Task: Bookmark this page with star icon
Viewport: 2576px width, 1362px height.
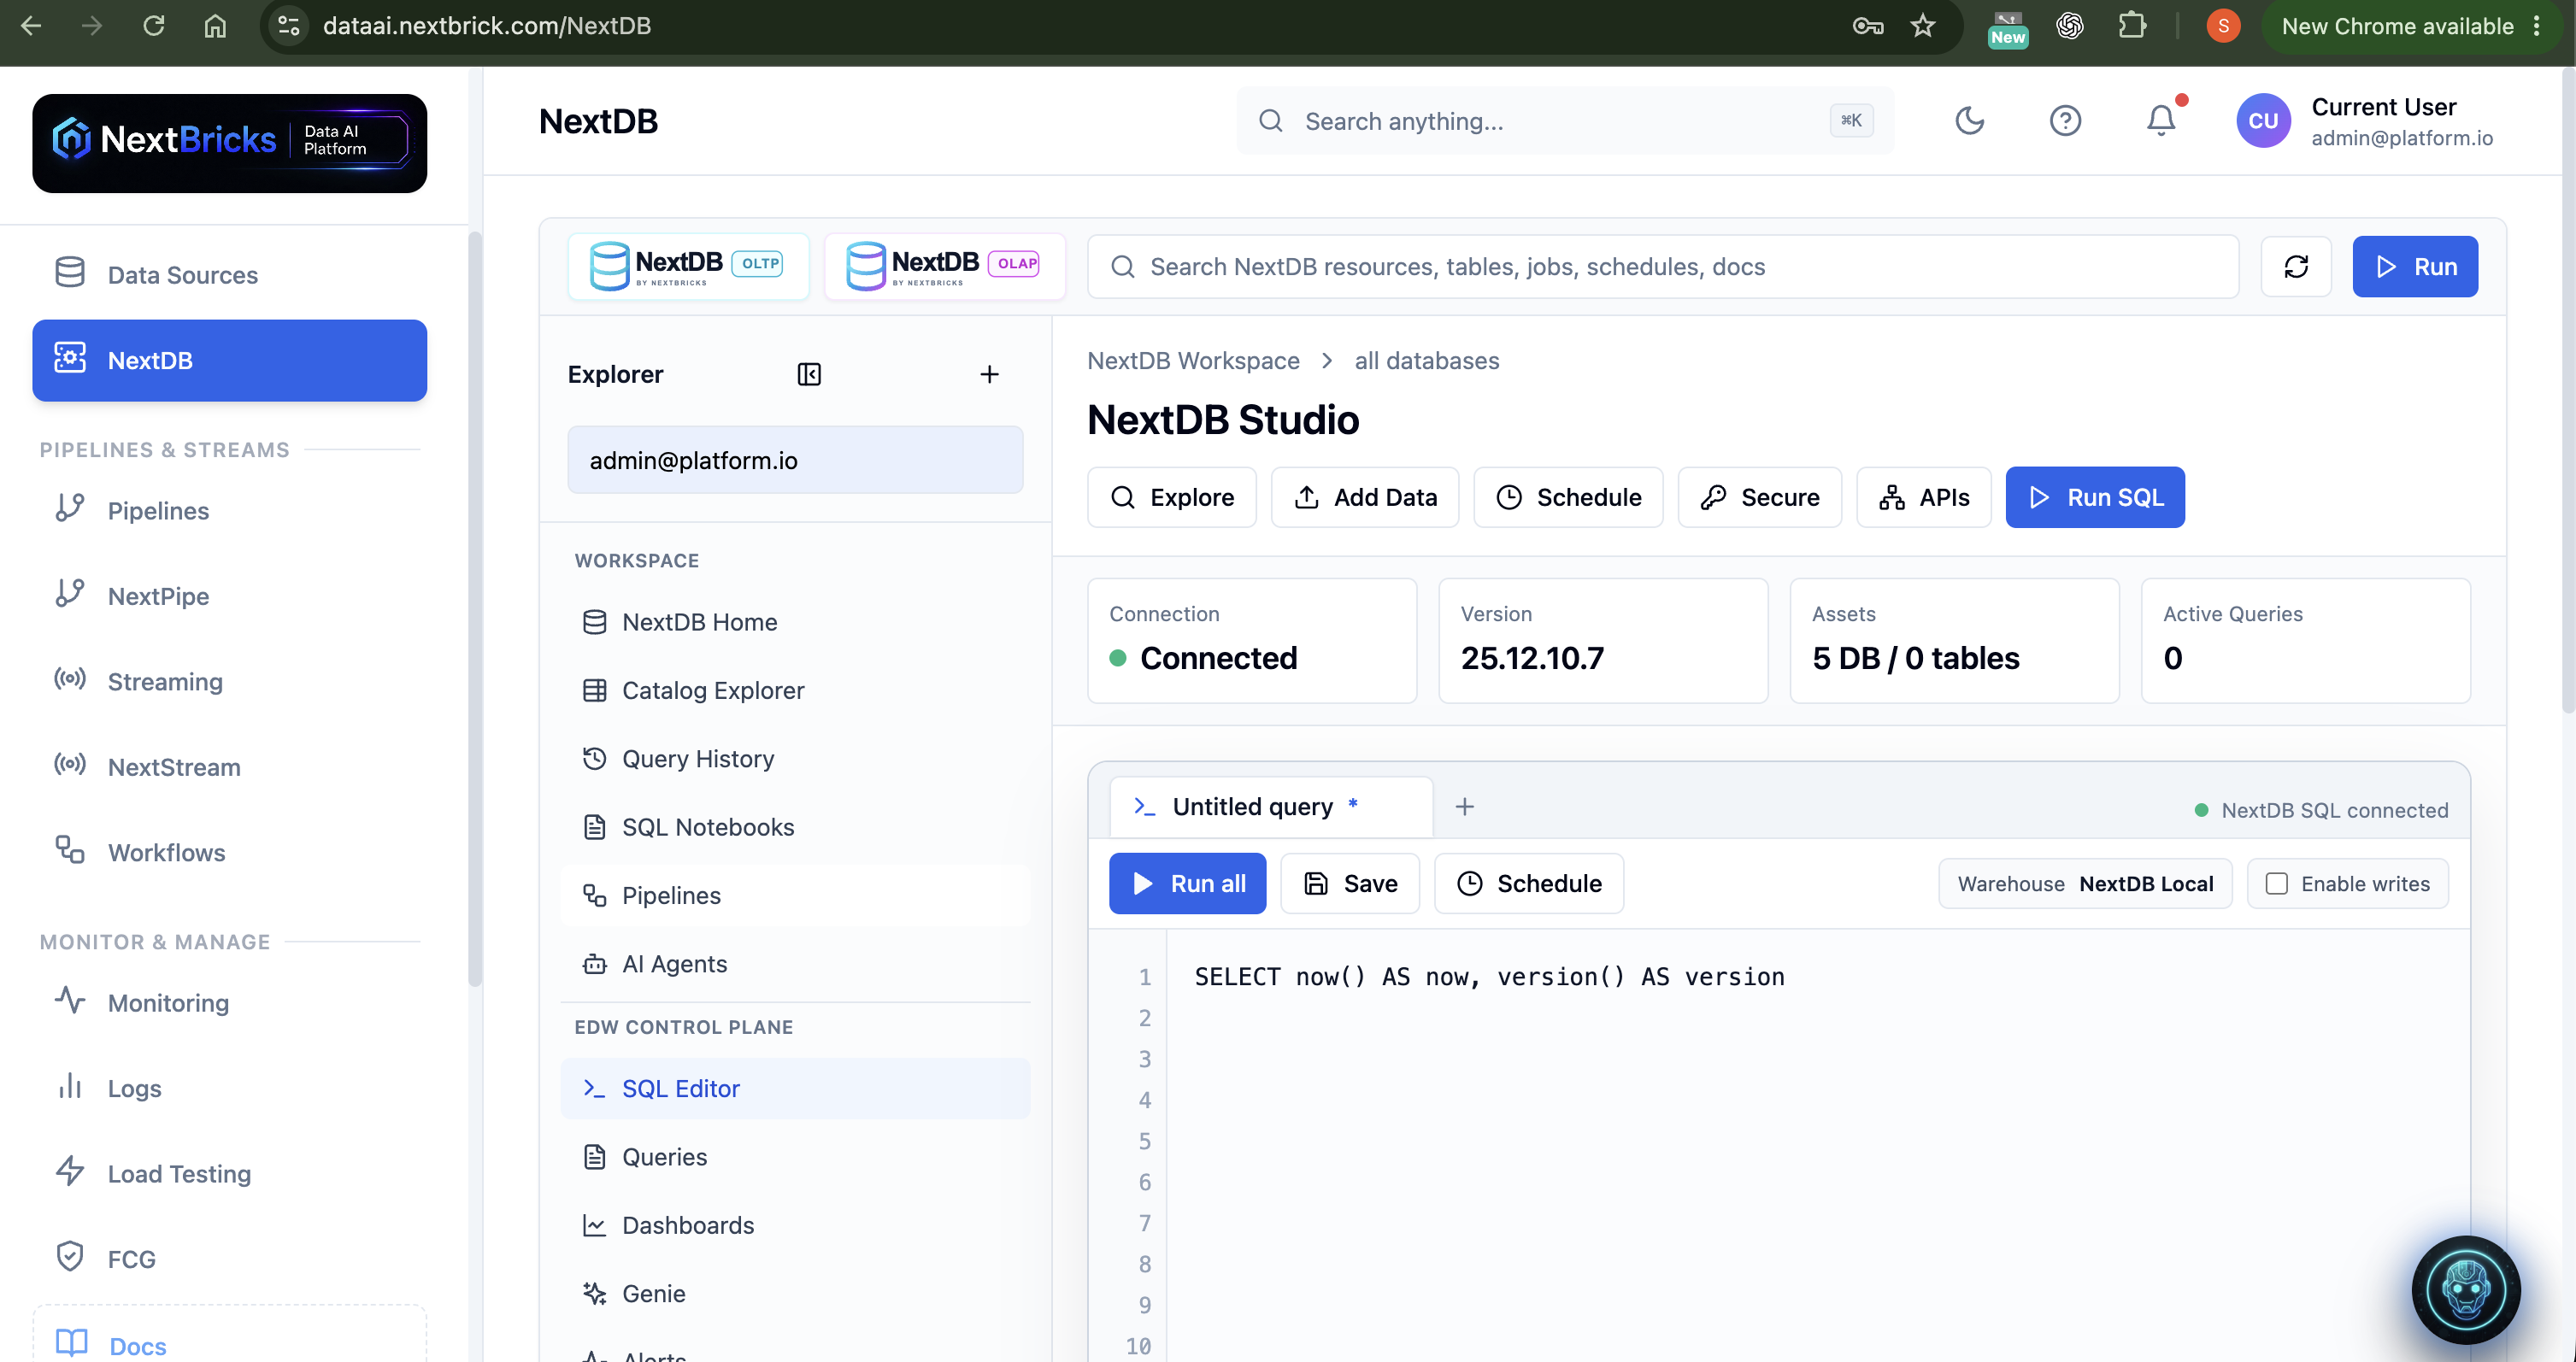Action: tap(1922, 26)
